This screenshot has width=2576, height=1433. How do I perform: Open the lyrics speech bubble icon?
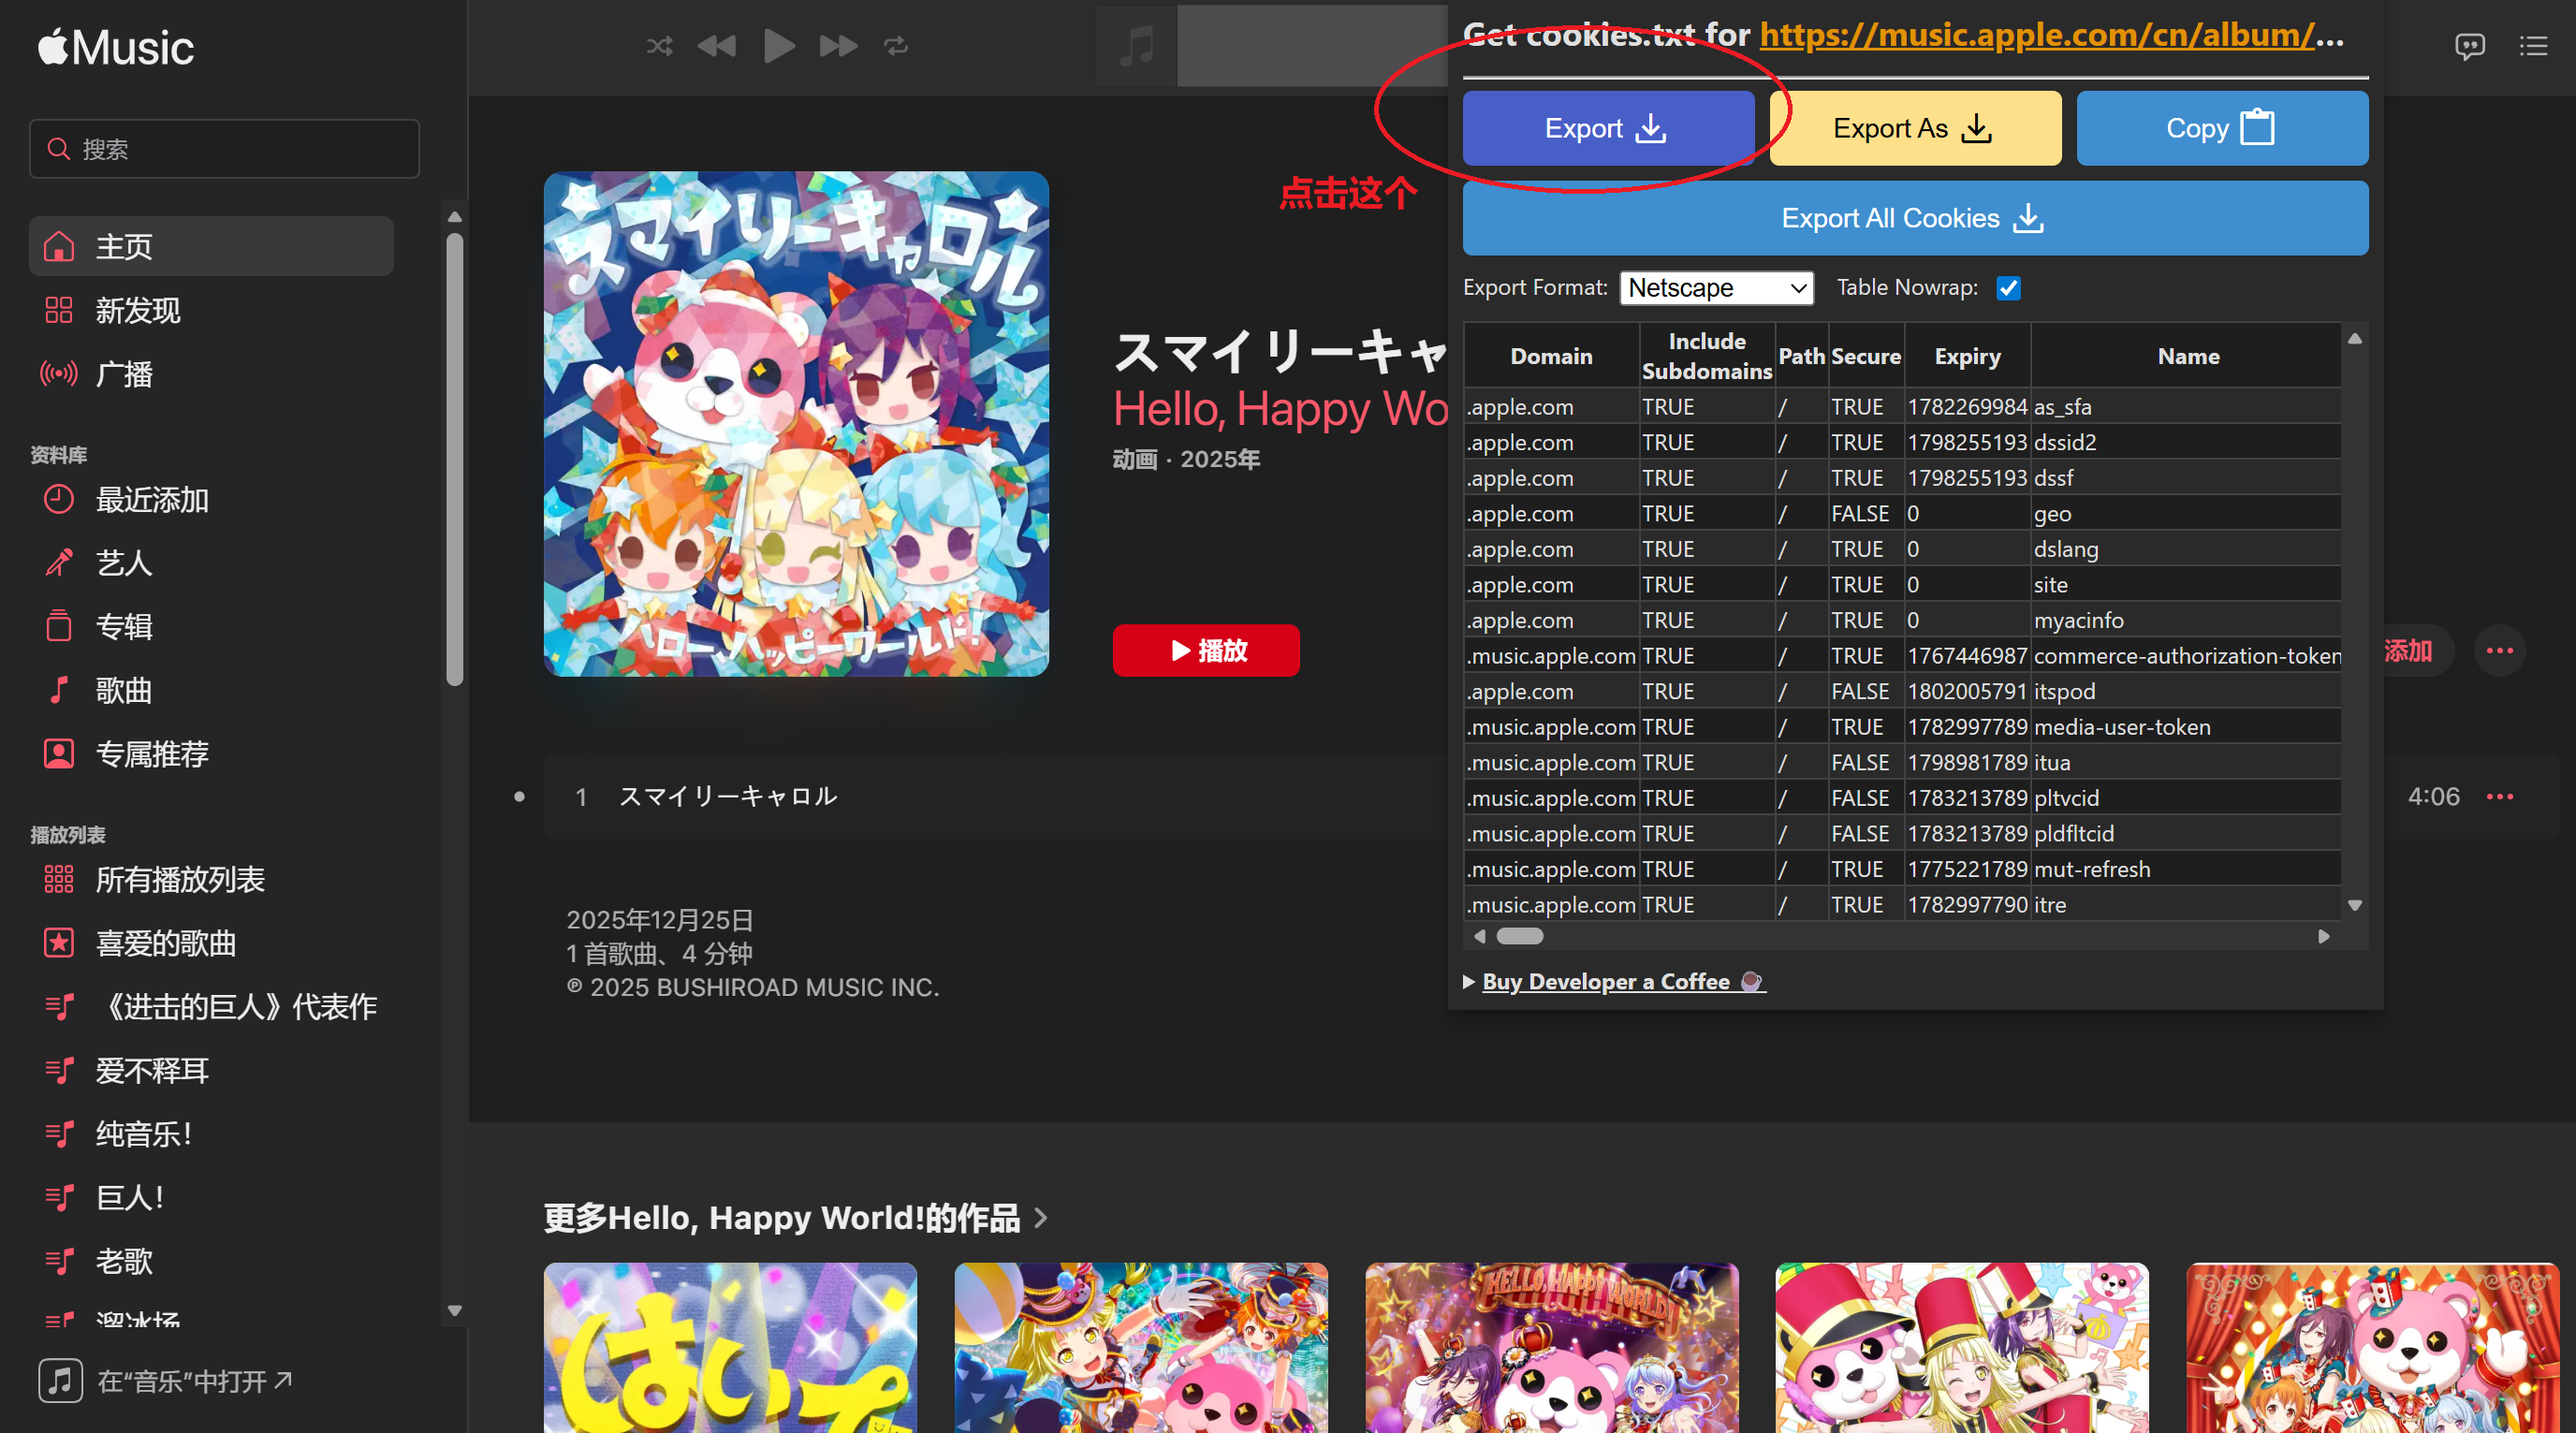(2469, 46)
